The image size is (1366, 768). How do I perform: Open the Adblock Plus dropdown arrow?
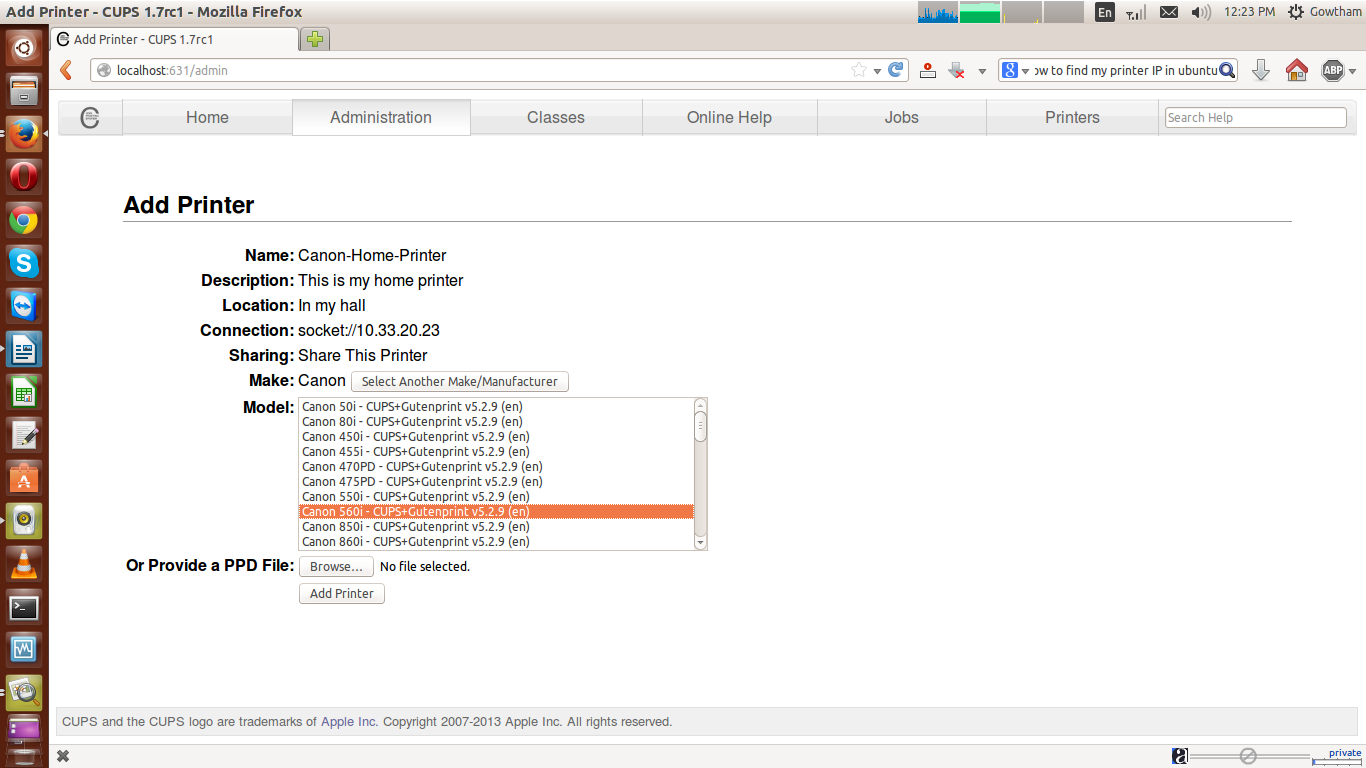pyautogui.click(x=1352, y=71)
